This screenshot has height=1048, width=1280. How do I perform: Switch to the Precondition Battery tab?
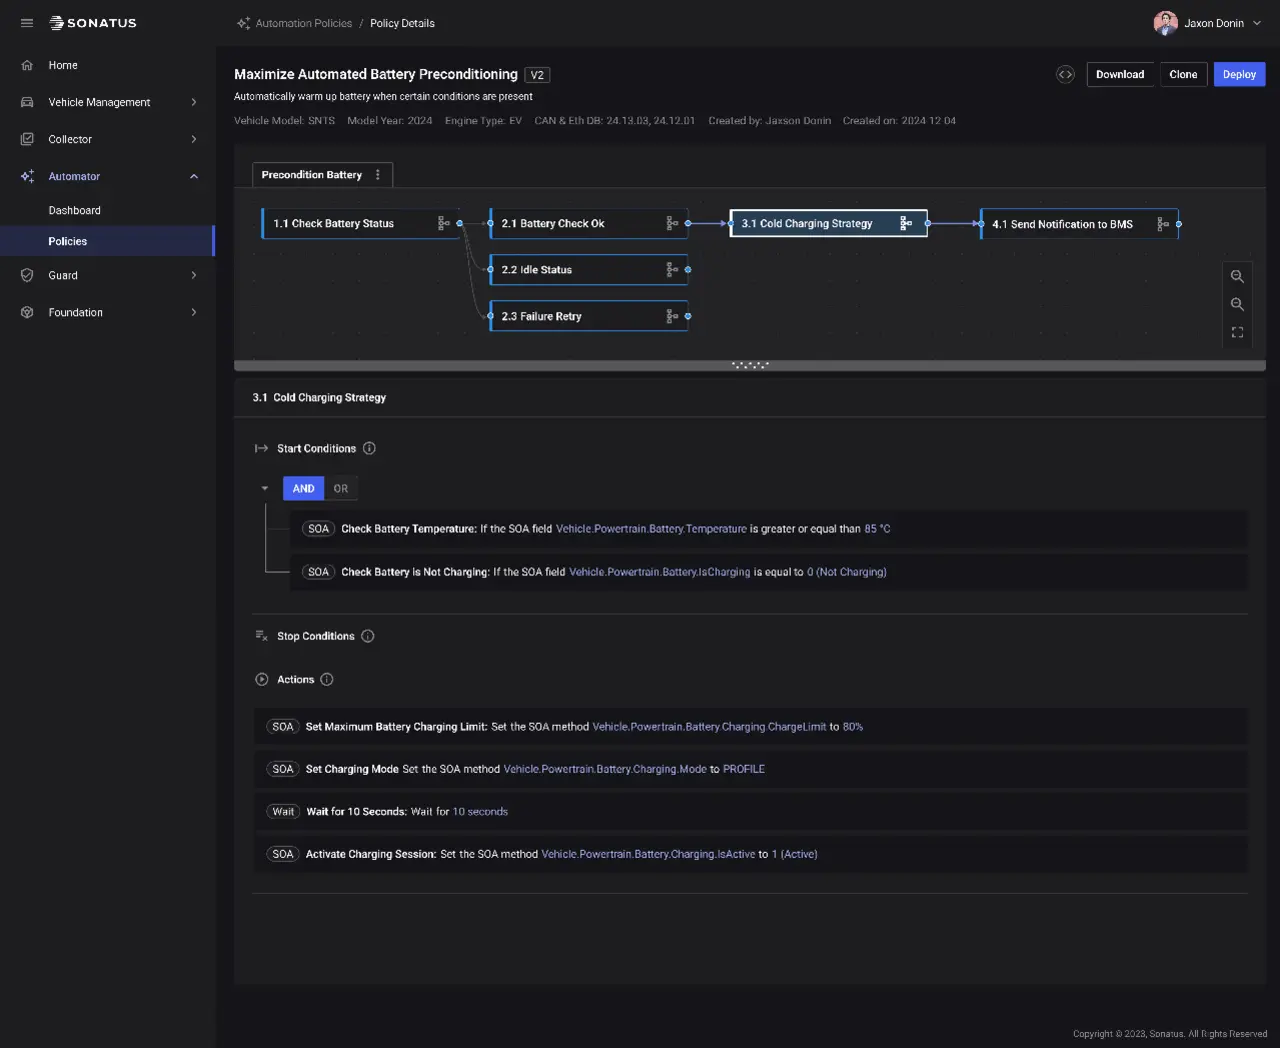311,175
